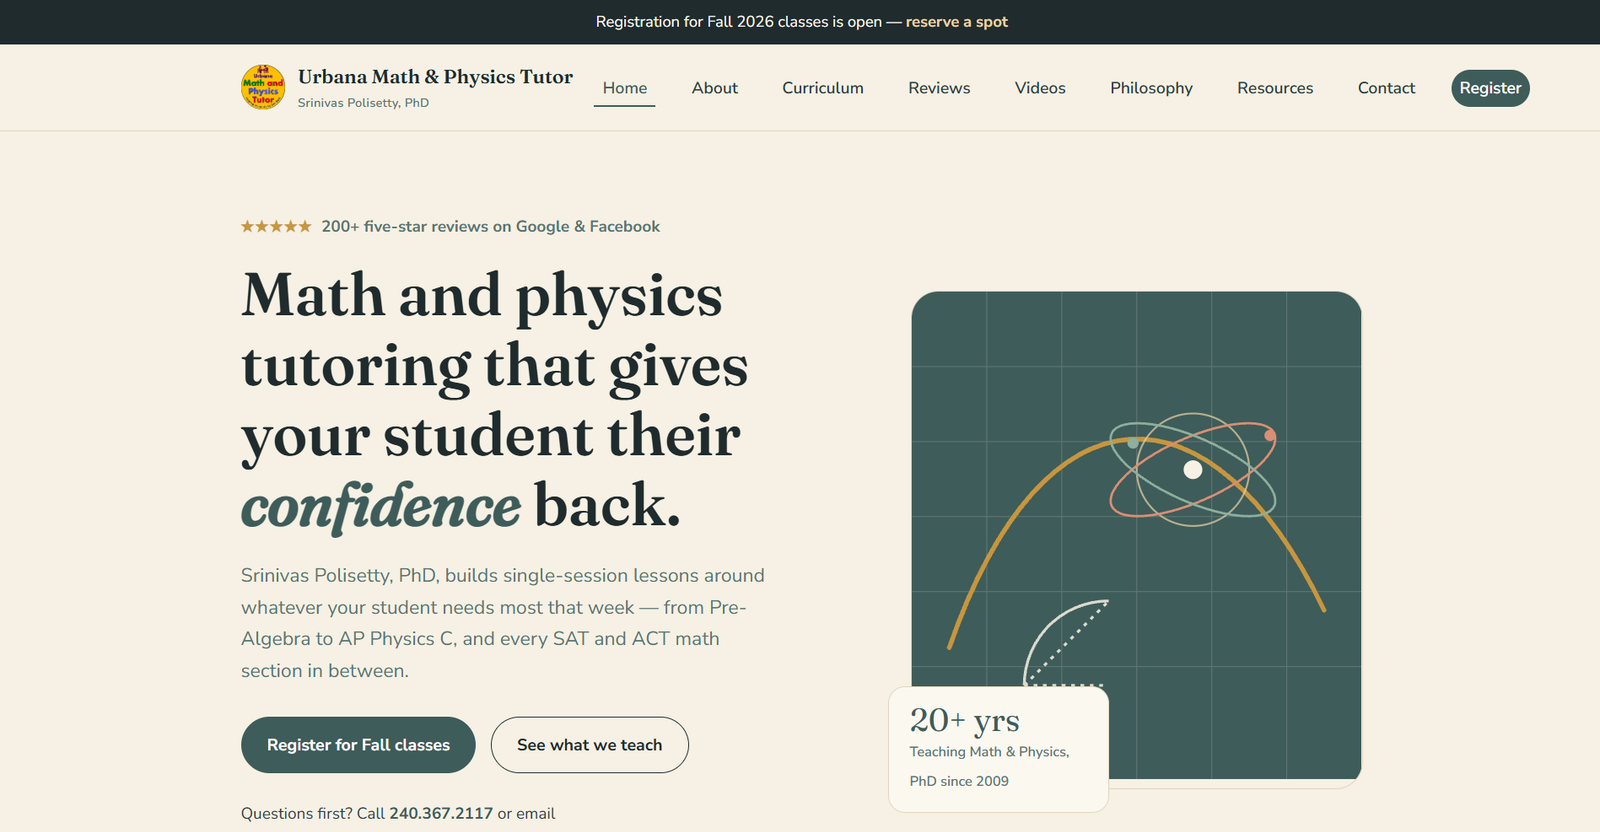The height and width of the screenshot is (832, 1600).
Task: View the Reviews page
Action: tap(939, 88)
